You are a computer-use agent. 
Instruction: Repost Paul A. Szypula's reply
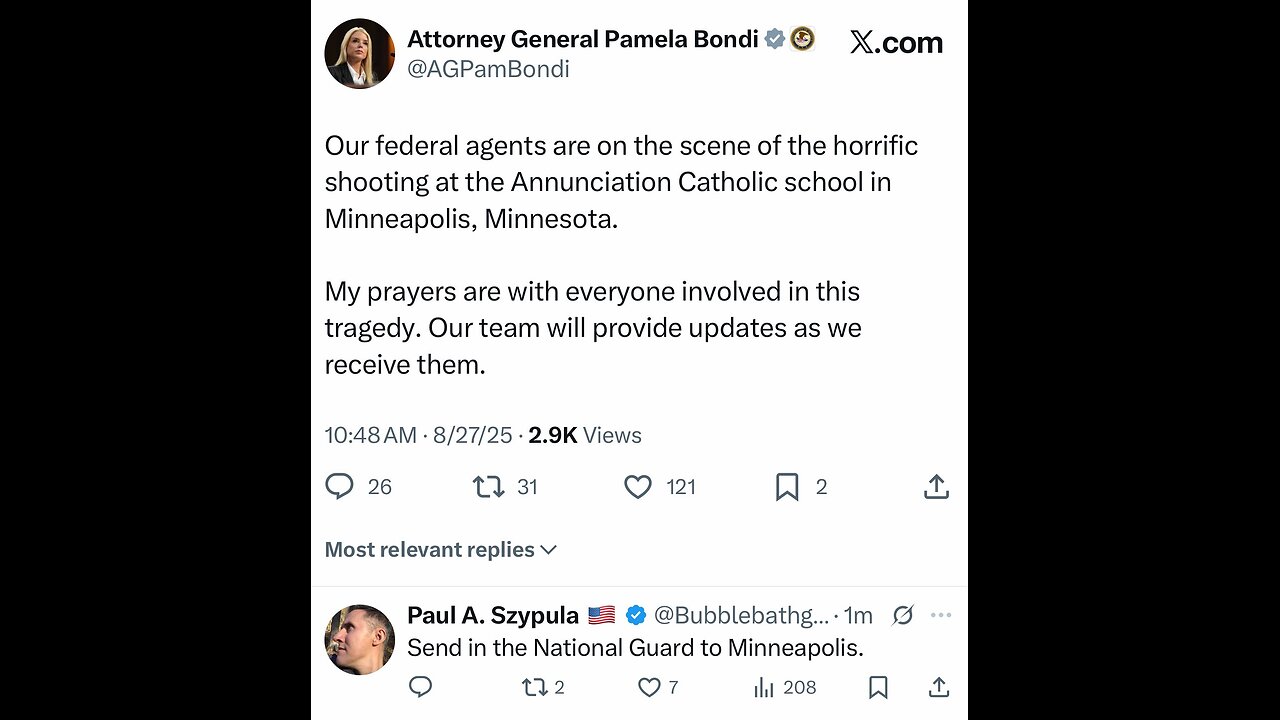pos(534,687)
